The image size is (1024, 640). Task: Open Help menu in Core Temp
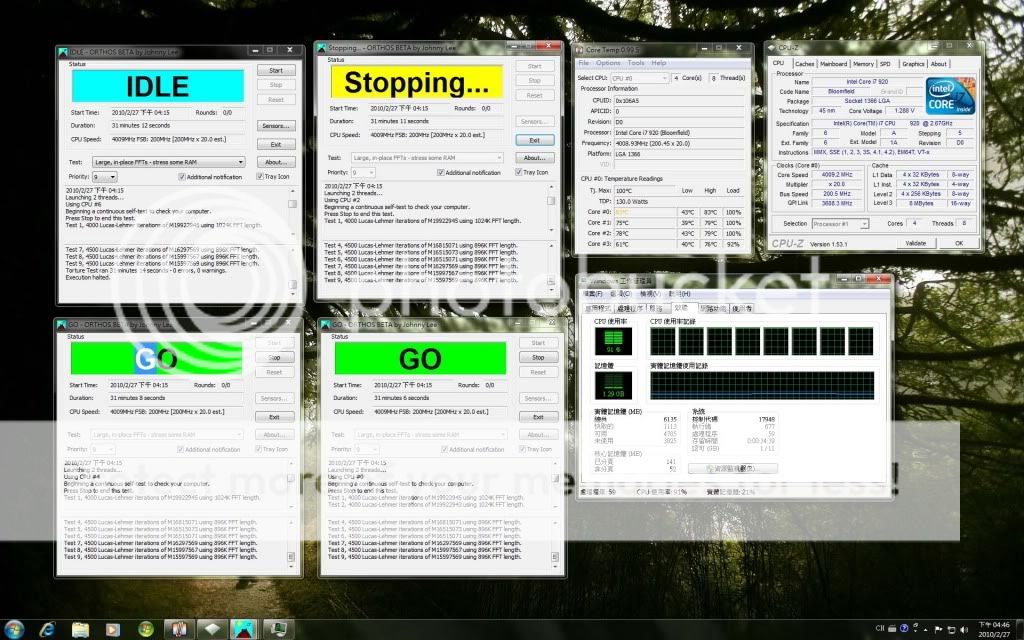(x=659, y=63)
